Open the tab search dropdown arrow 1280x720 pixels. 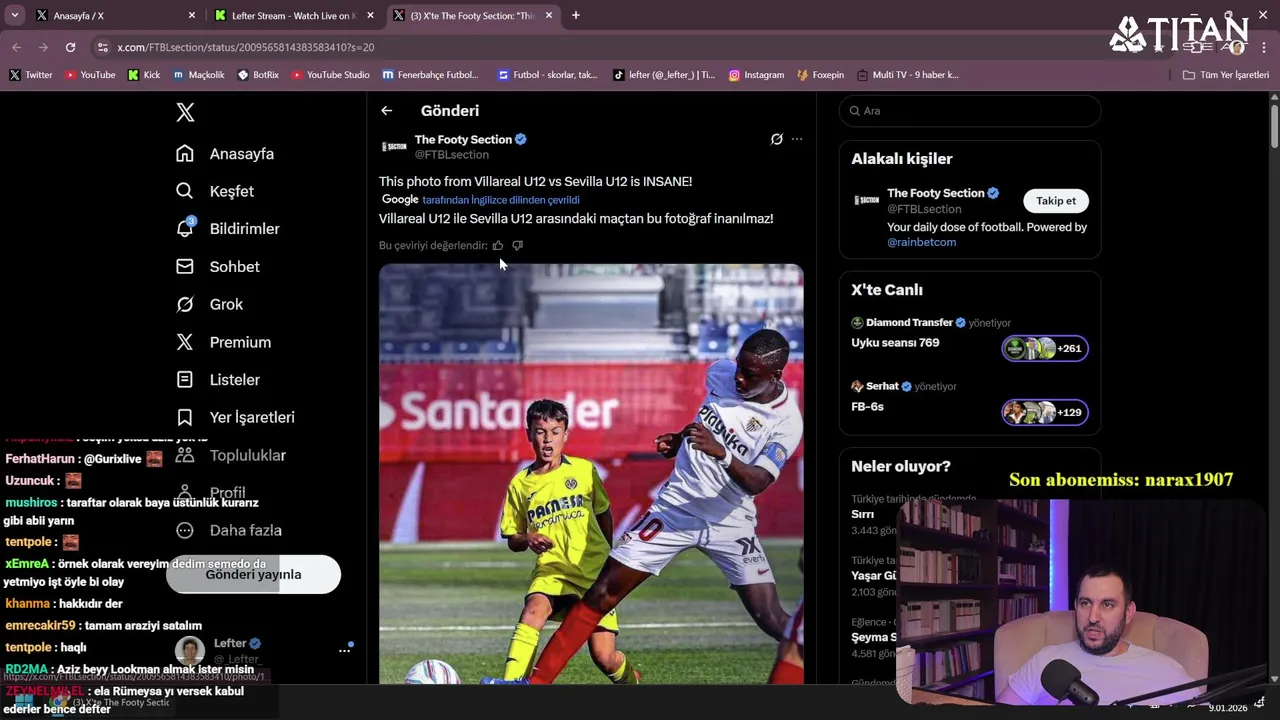coord(14,15)
